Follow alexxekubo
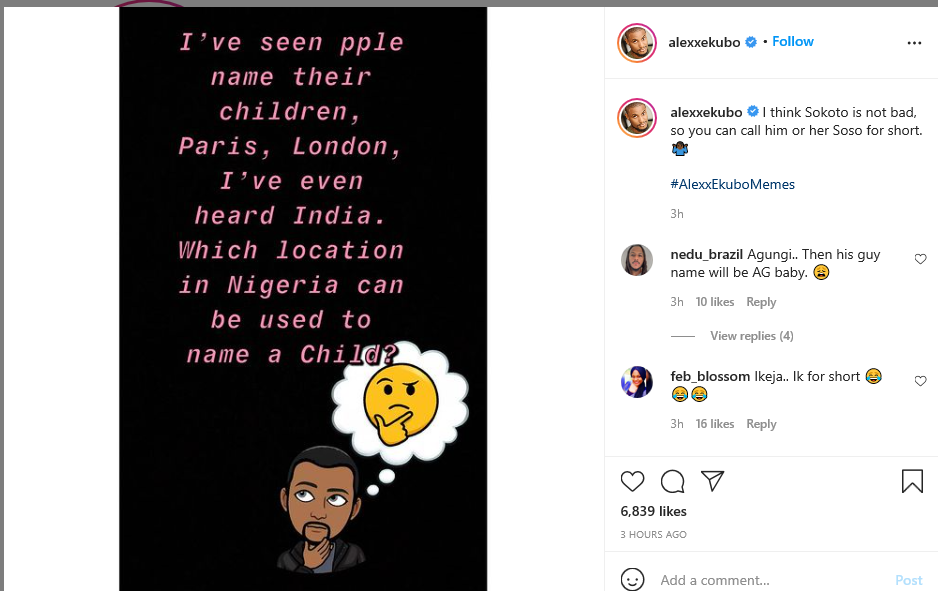The height and width of the screenshot is (591, 938). click(x=793, y=42)
